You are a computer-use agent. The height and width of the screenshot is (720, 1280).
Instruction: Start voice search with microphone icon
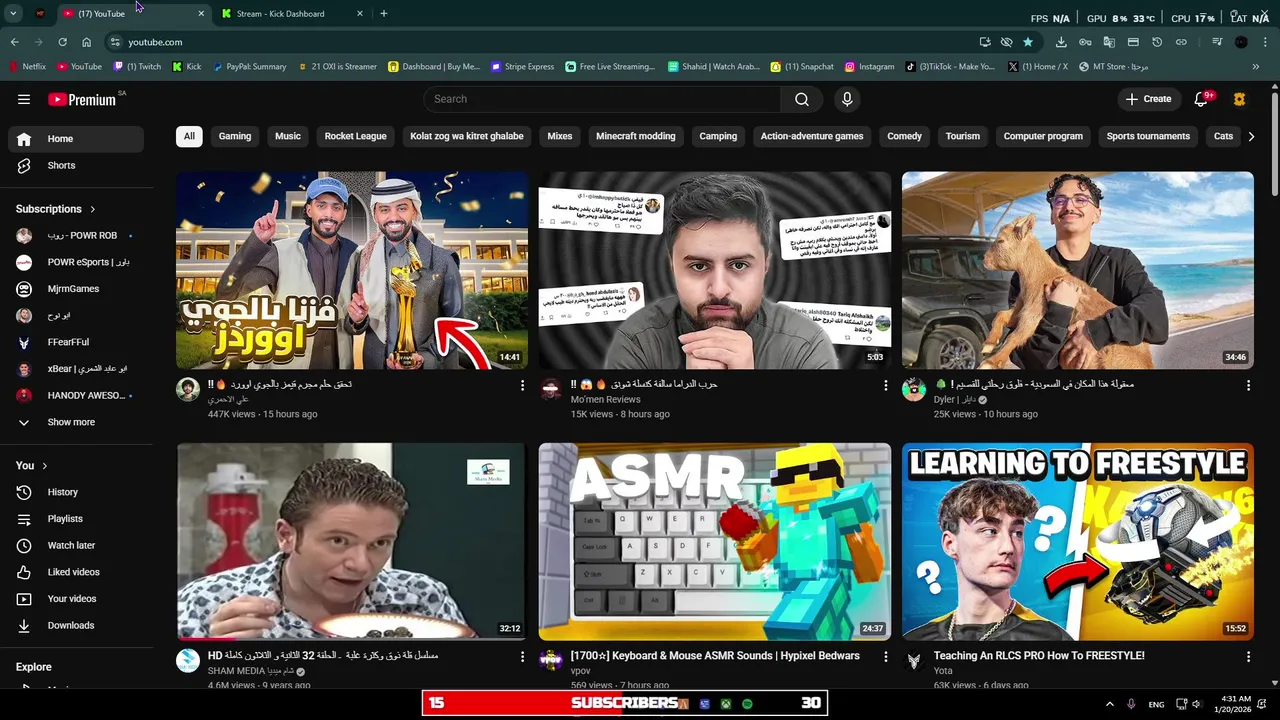(847, 99)
